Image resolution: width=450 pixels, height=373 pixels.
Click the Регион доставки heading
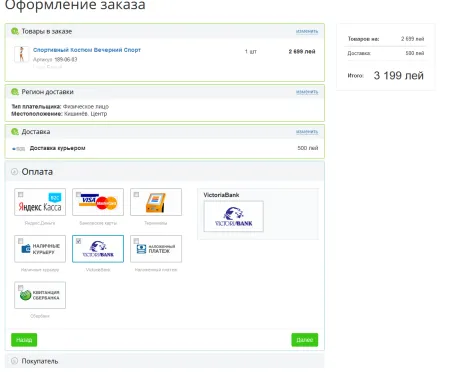(47, 92)
